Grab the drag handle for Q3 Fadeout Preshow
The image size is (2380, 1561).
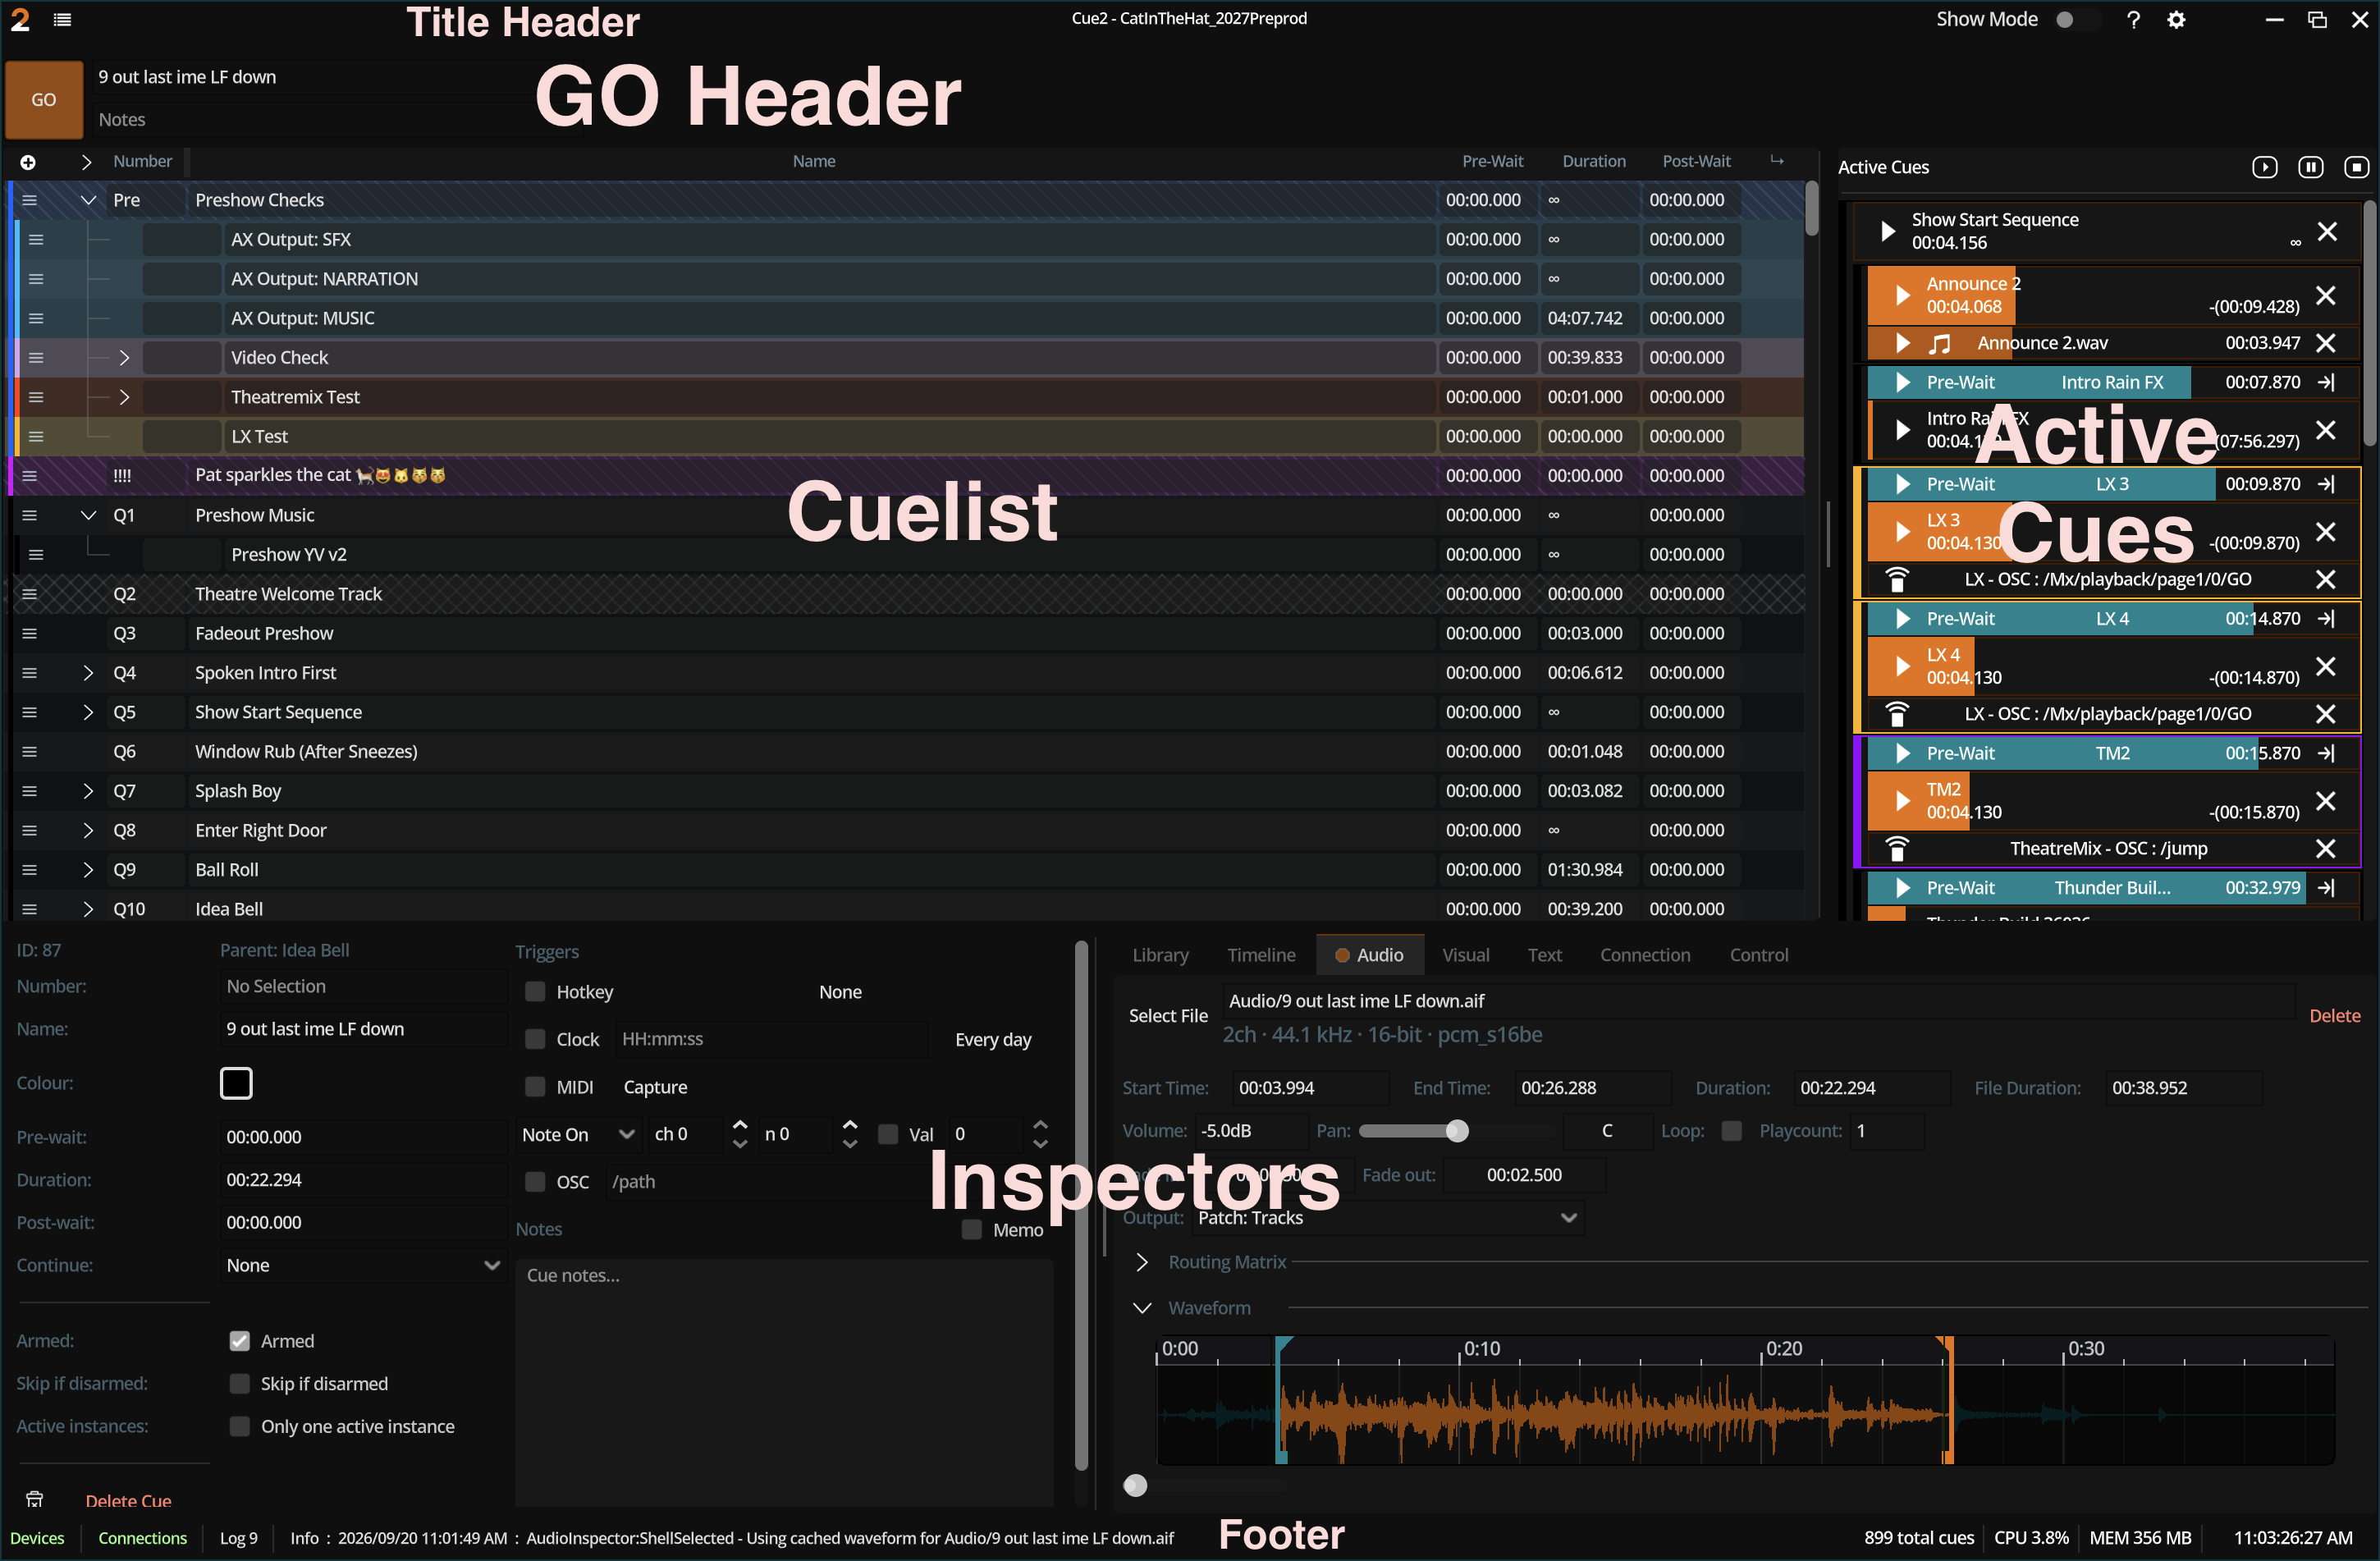[x=30, y=633]
